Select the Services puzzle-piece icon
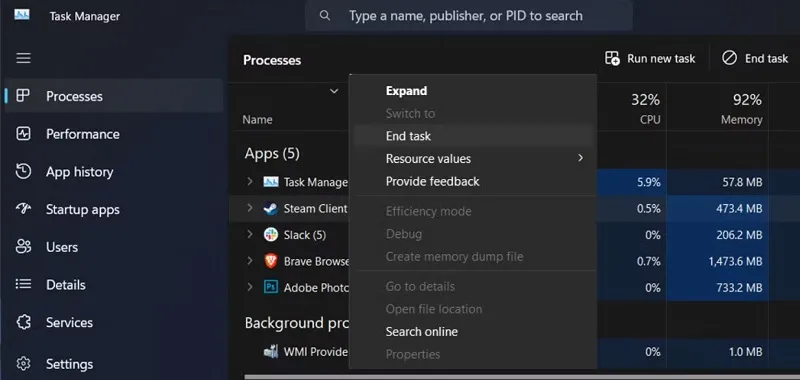The height and width of the screenshot is (380, 800). [23, 322]
